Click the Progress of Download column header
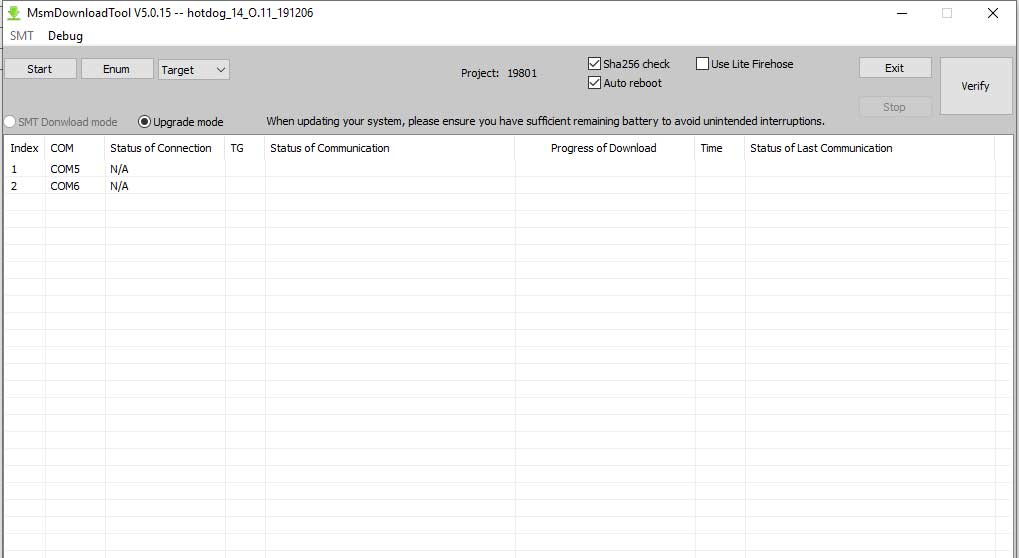The image size is (1019, 558). [x=605, y=148]
